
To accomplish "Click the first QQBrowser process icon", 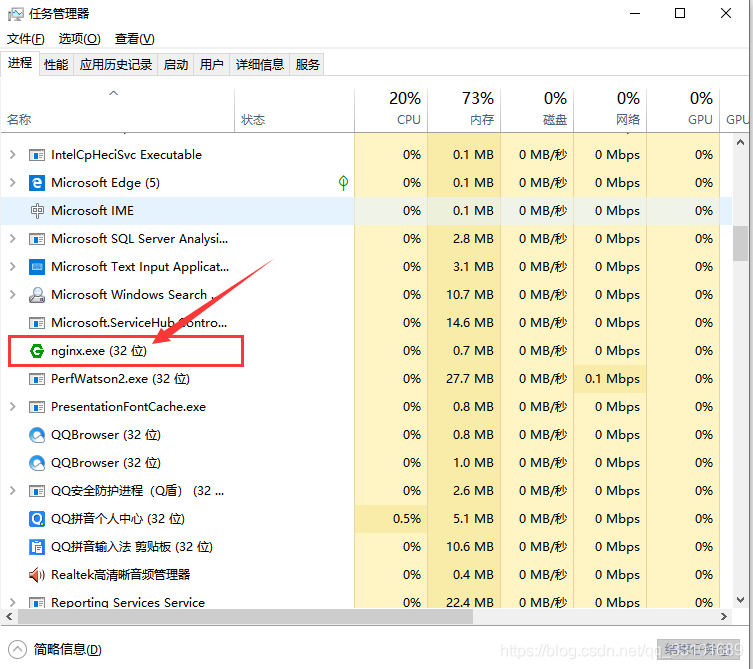I will click(x=37, y=435).
